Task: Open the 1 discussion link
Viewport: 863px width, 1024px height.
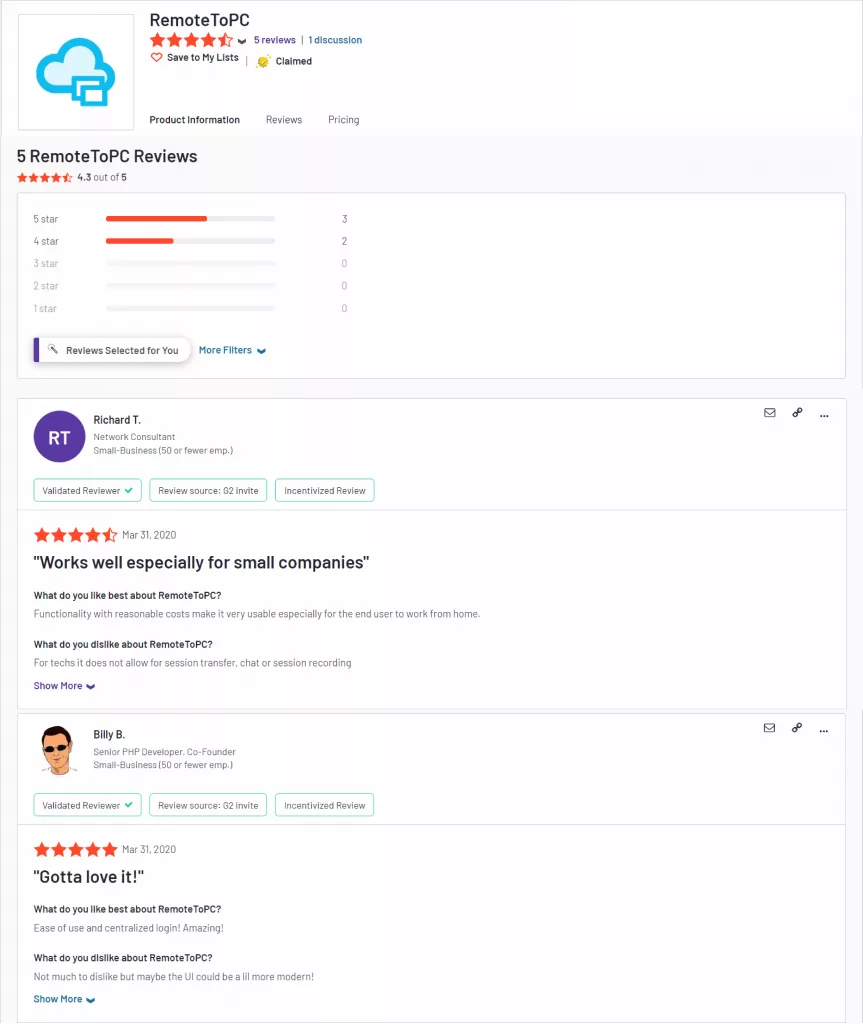Action: (335, 40)
